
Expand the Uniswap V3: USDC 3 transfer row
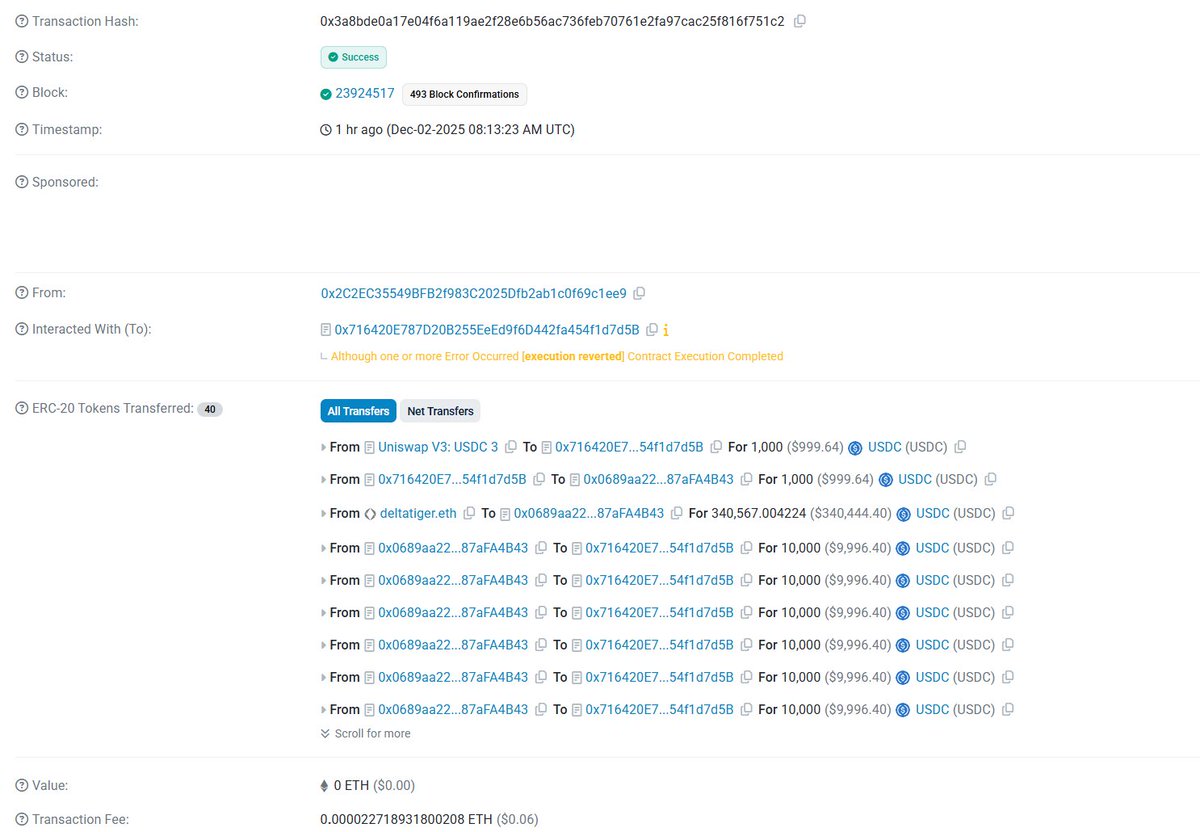coord(323,447)
